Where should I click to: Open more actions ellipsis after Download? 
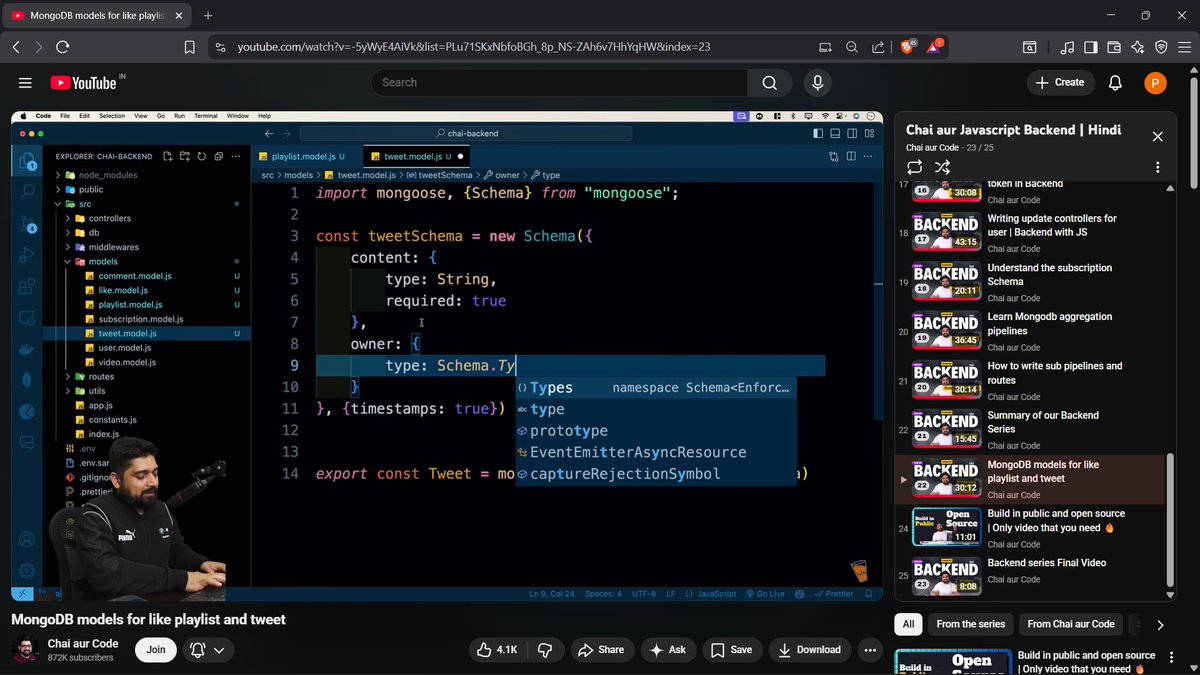[x=868, y=650]
